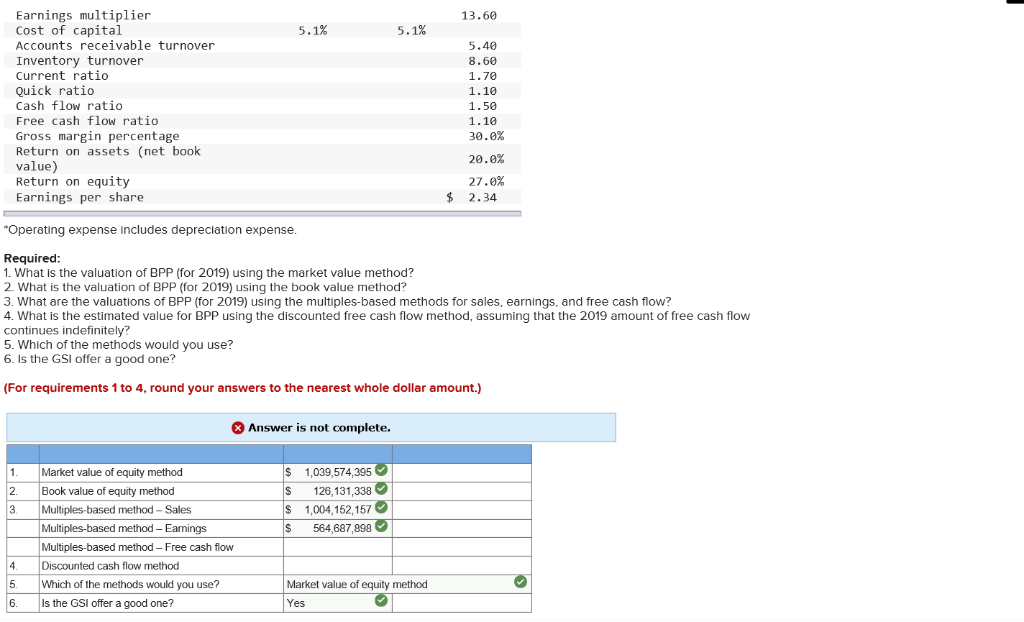Image resolution: width=1024 pixels, height=622 pixels.
Task: Click the 'Multiples-based method – Sales' label
Action: (x=116, y=510)
